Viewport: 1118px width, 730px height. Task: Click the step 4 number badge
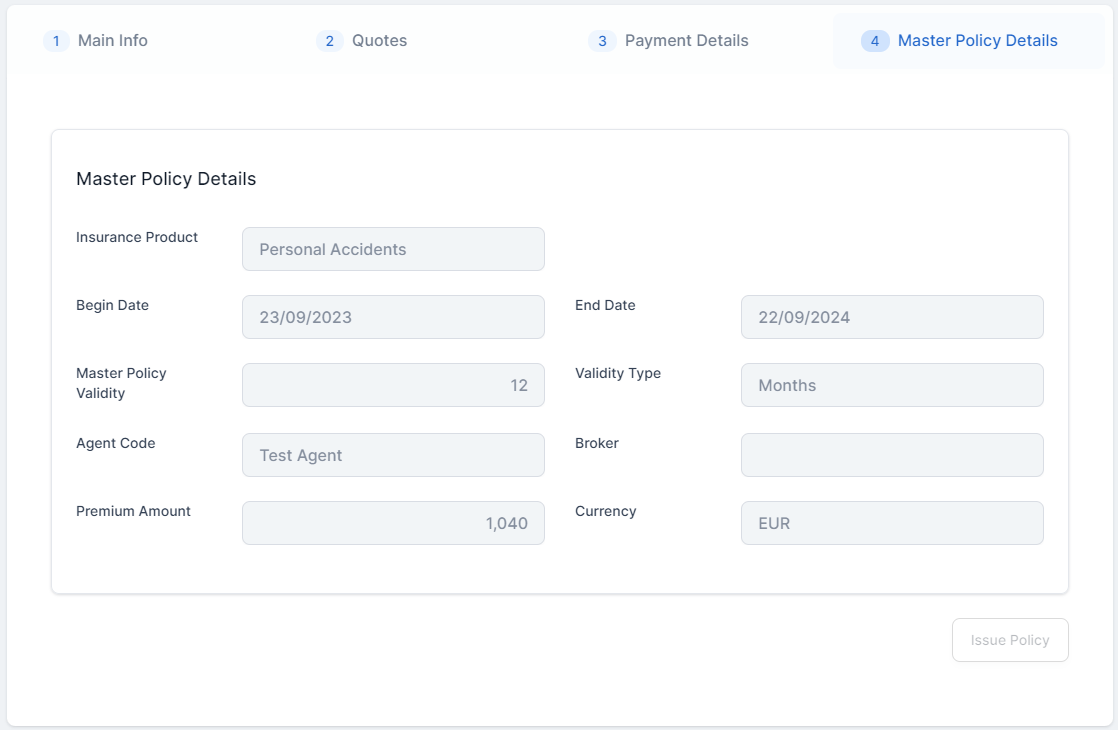(x=875, y=41)
